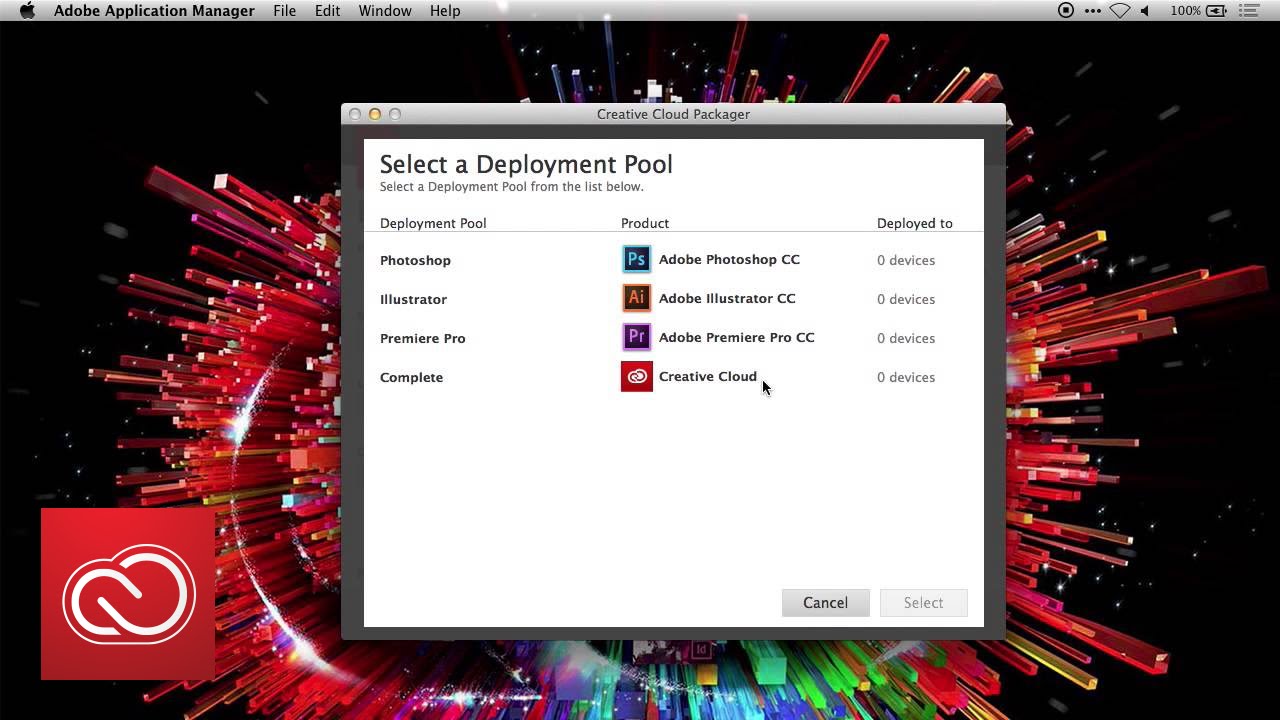
Task: Click the Adobe Illustrator CC product name
Action: [x=727, y=298]
